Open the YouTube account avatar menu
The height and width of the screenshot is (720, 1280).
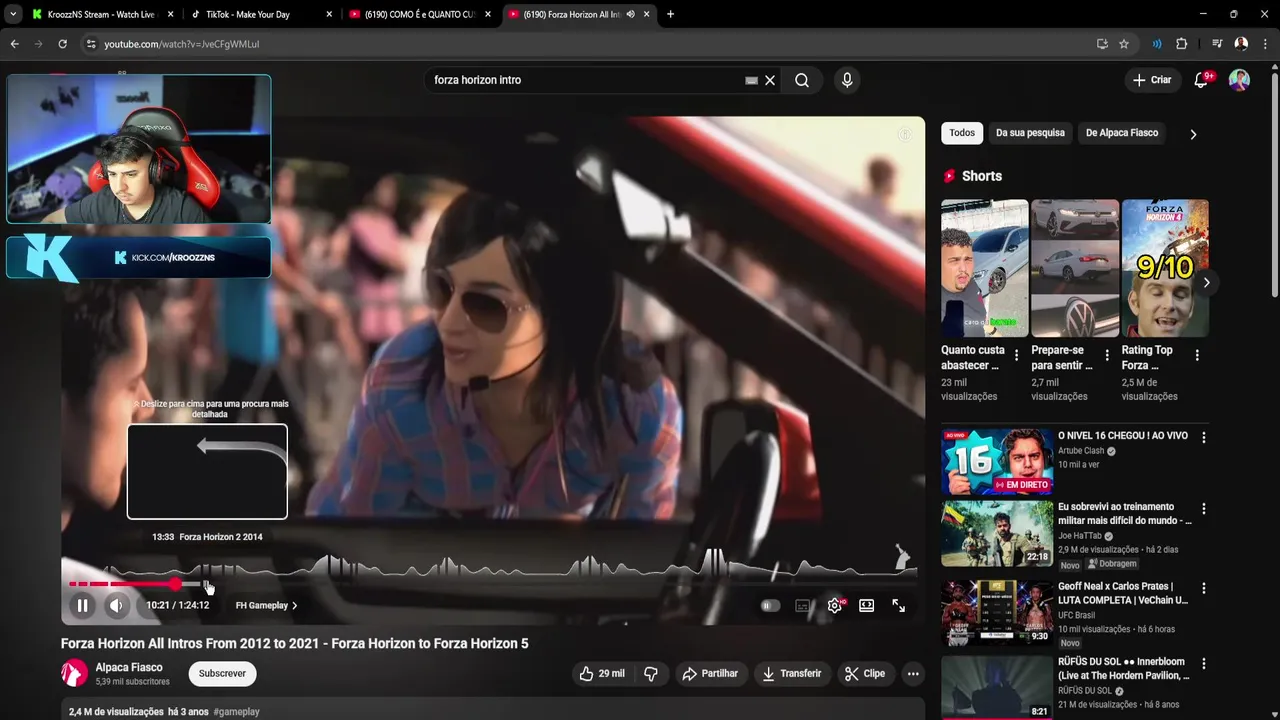click(x=1239, y=80)
